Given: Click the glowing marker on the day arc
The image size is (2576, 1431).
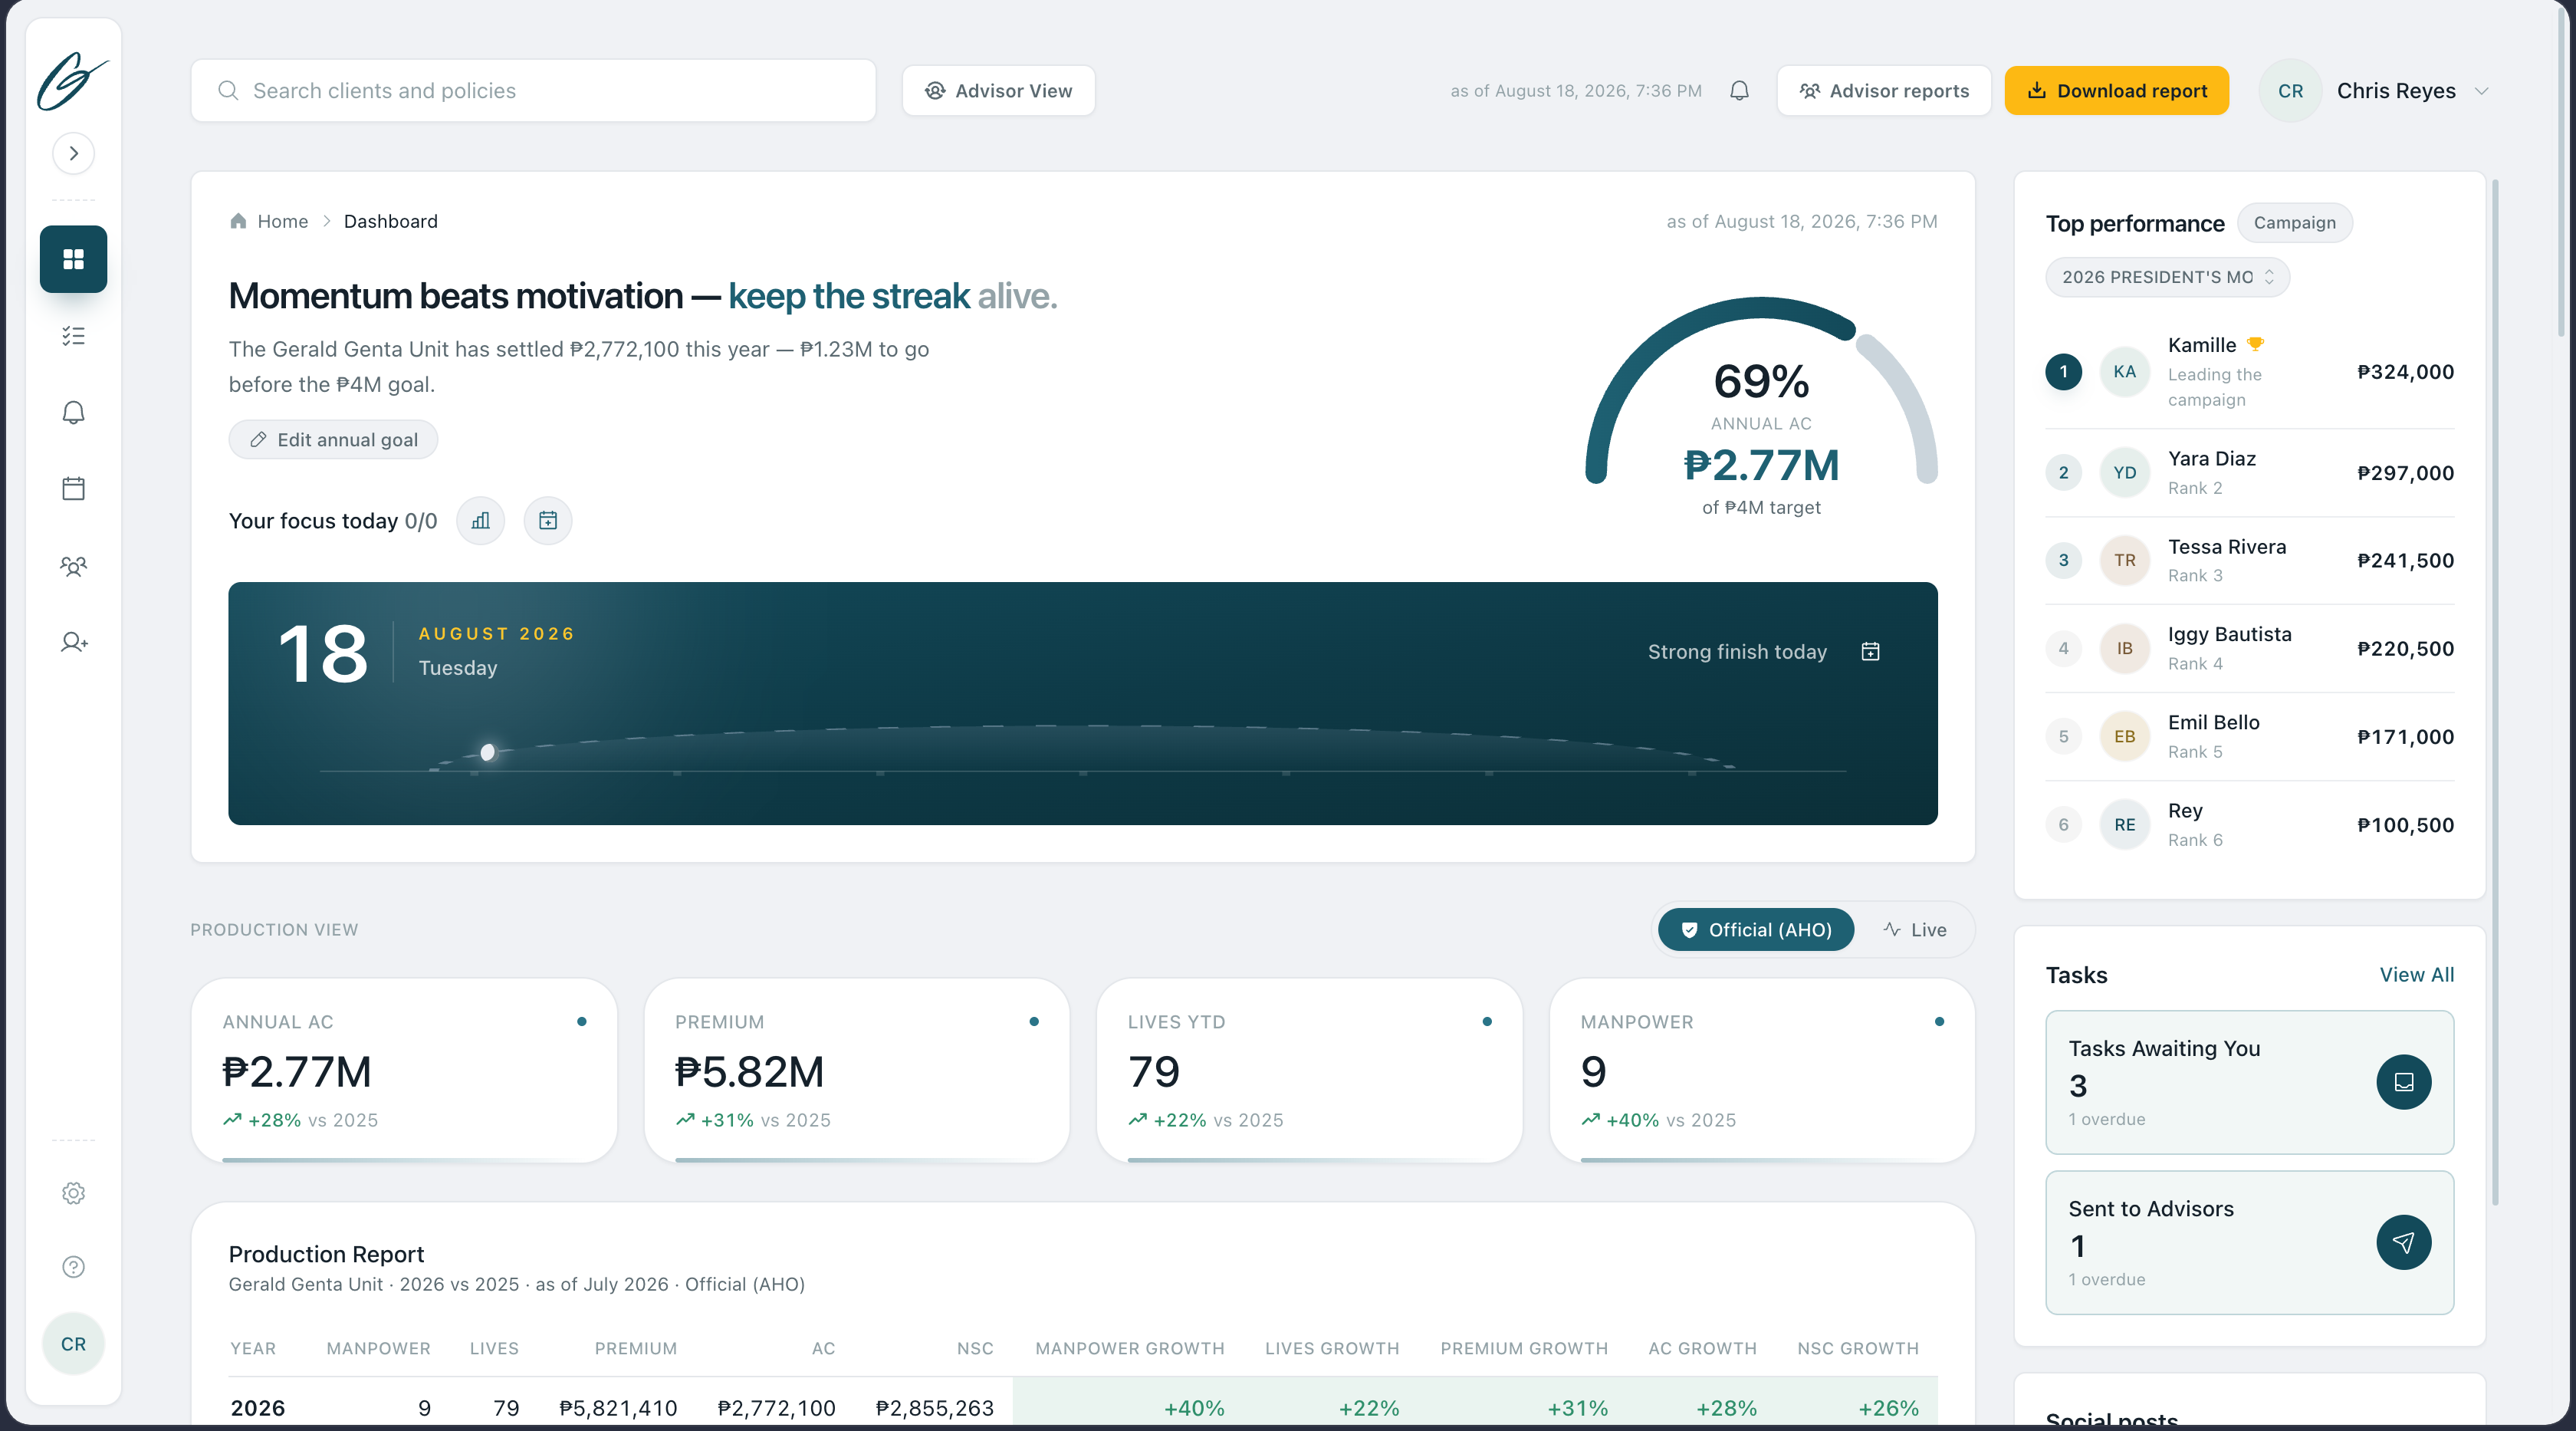Looking at the screenshot, I should [488, 752].
